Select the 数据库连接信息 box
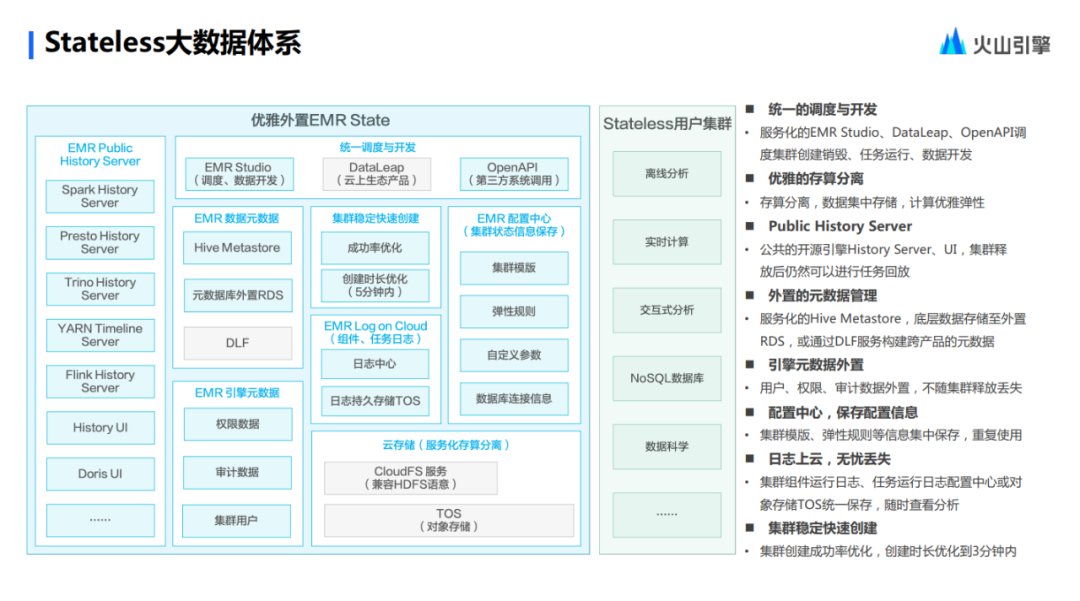Screen dimensions: 1080x601 click(x=514, y=399)
